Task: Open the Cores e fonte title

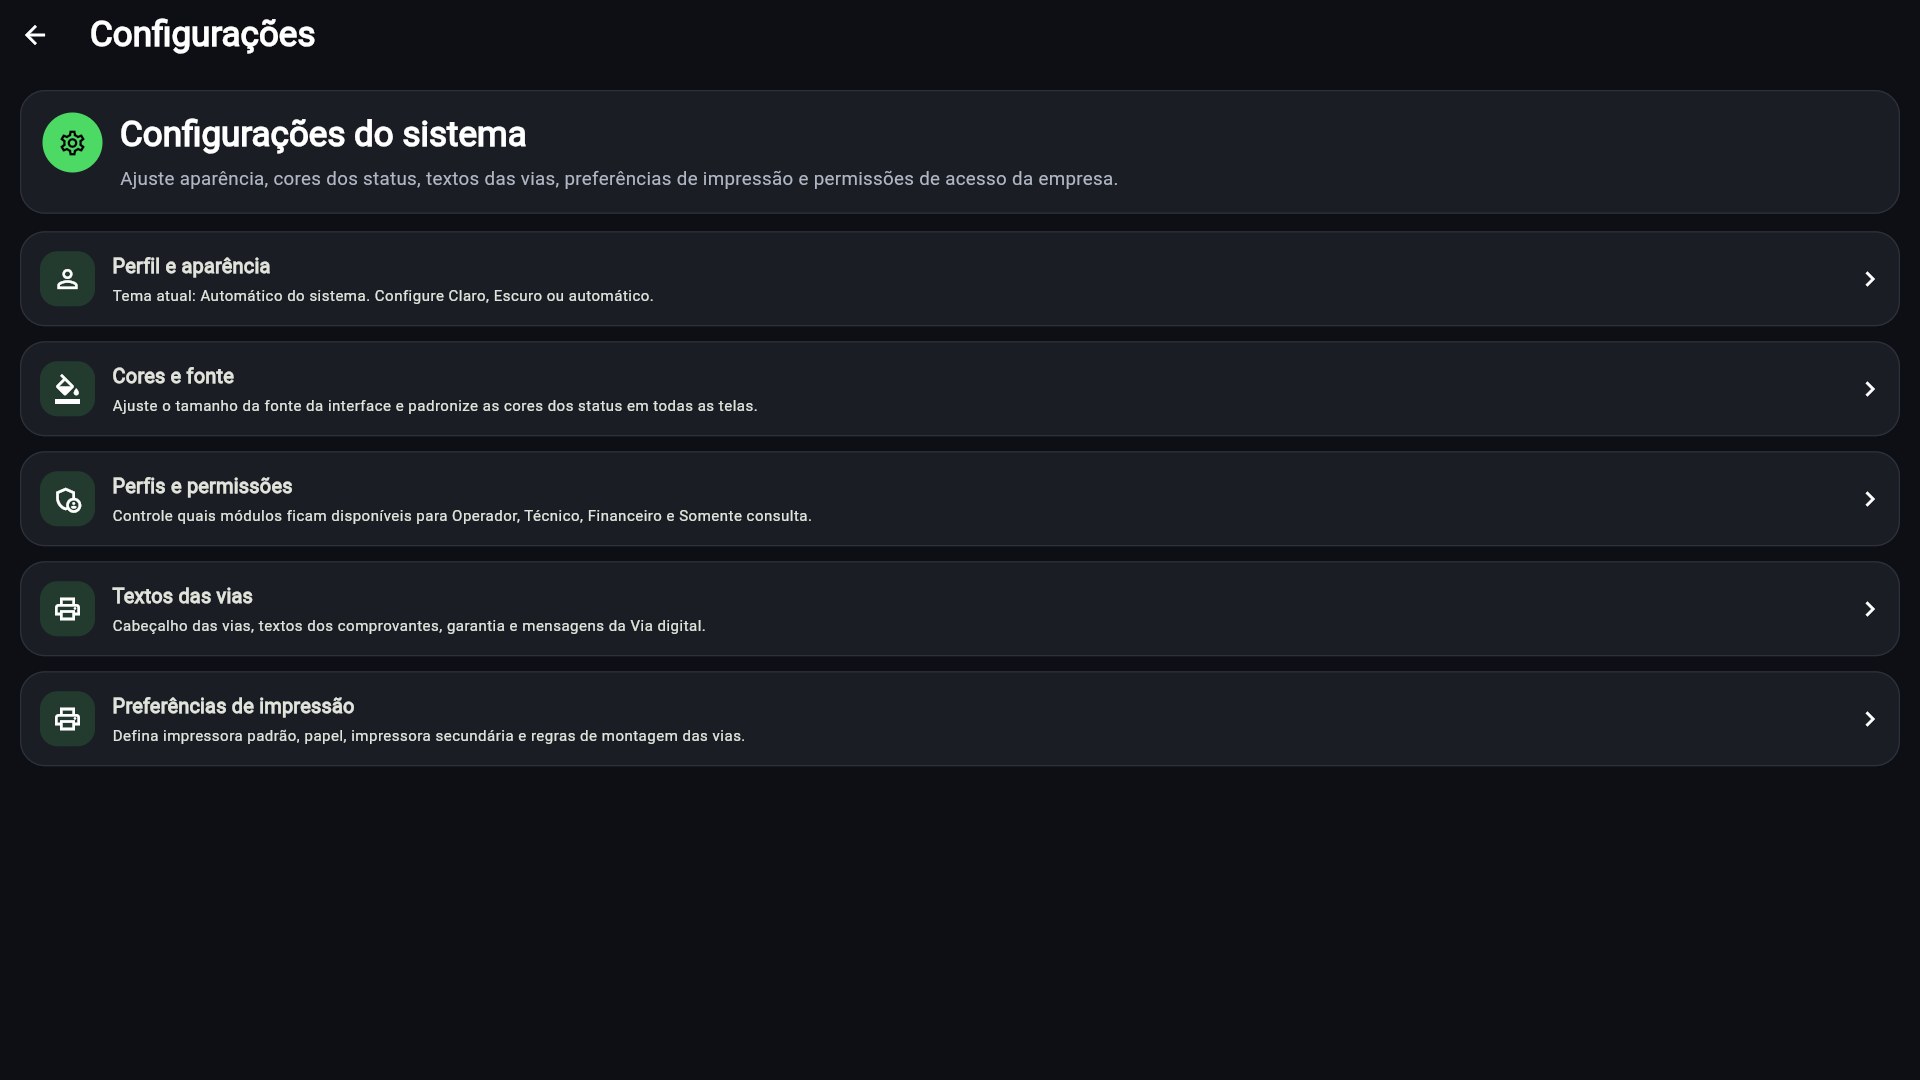Action: [173, 376]
